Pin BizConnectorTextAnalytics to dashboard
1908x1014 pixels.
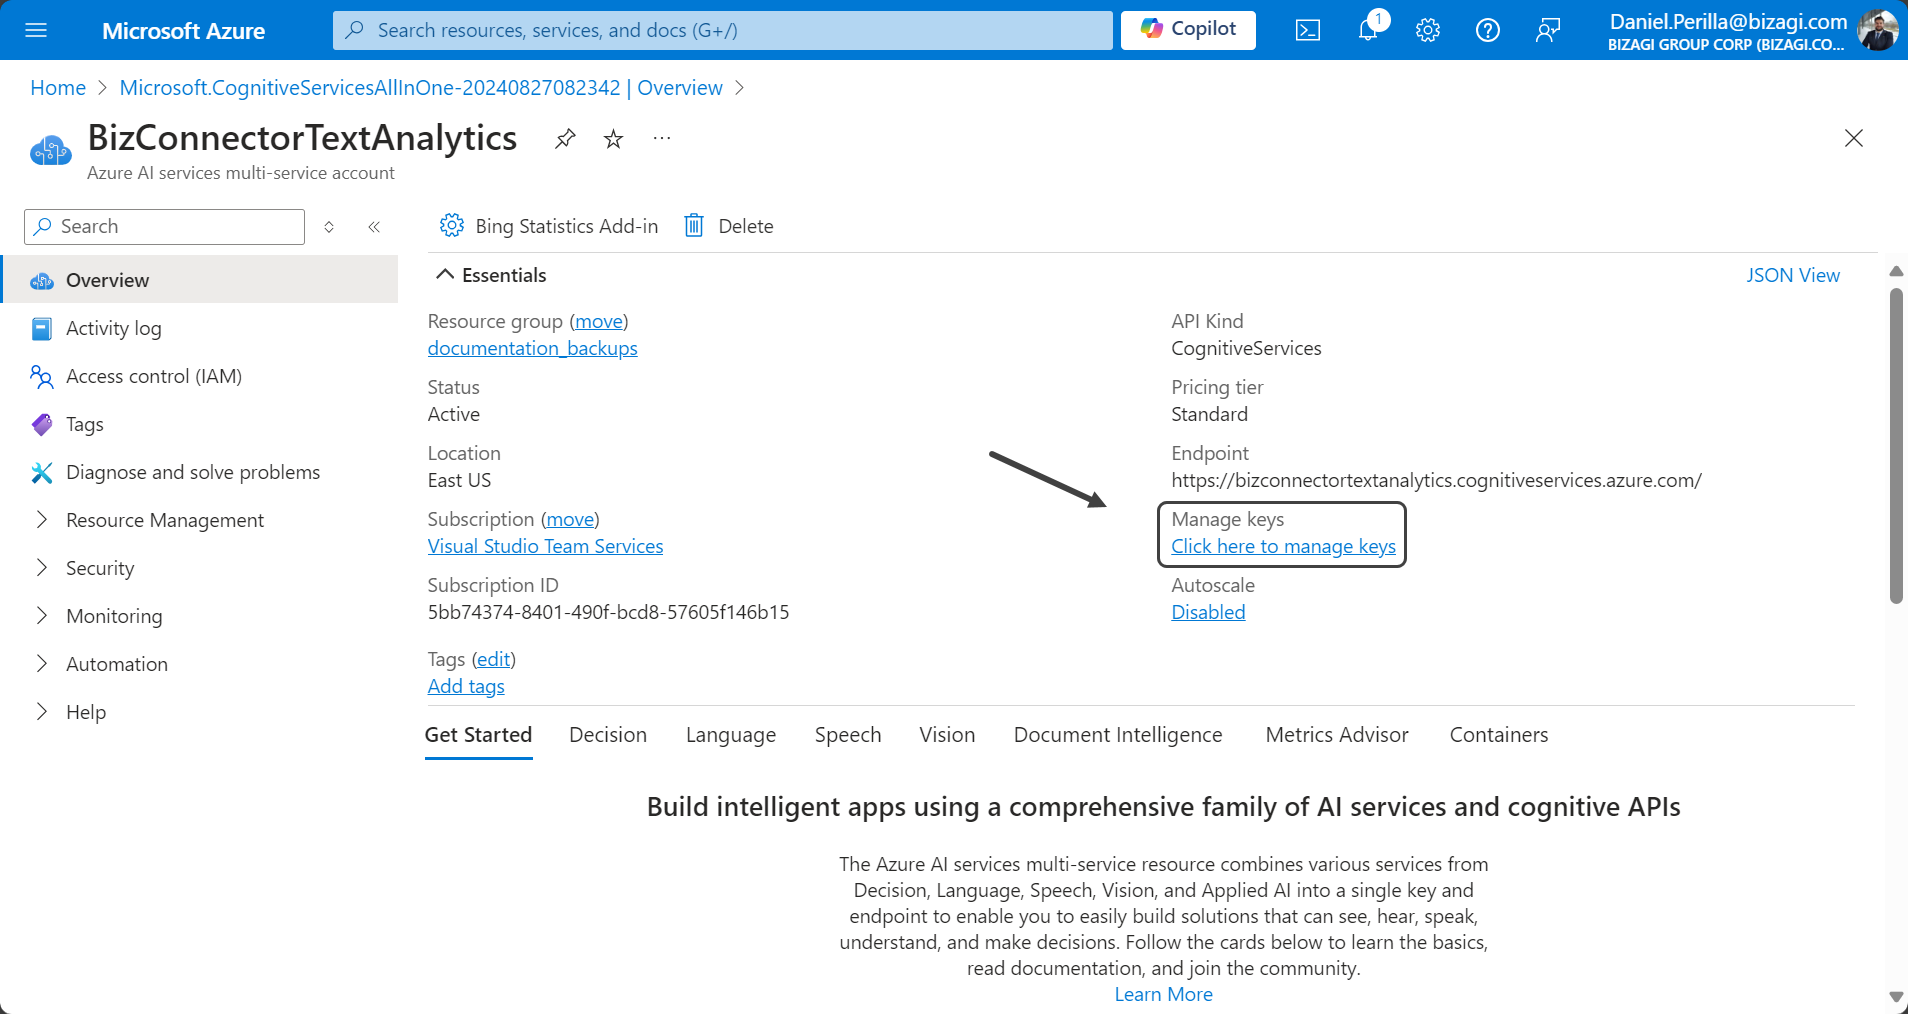point(565,139)
